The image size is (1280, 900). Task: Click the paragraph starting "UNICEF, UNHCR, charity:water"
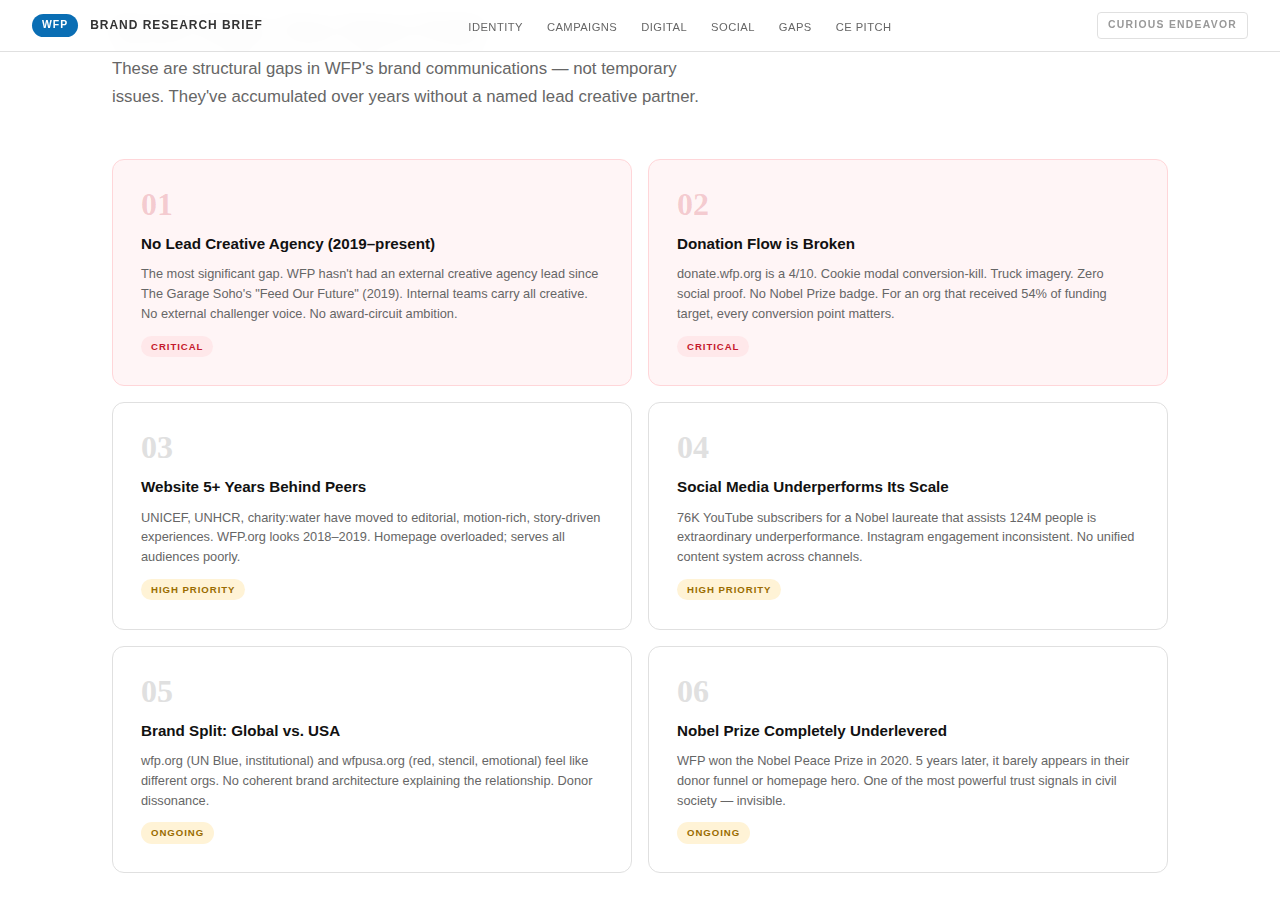pos(371,537)
